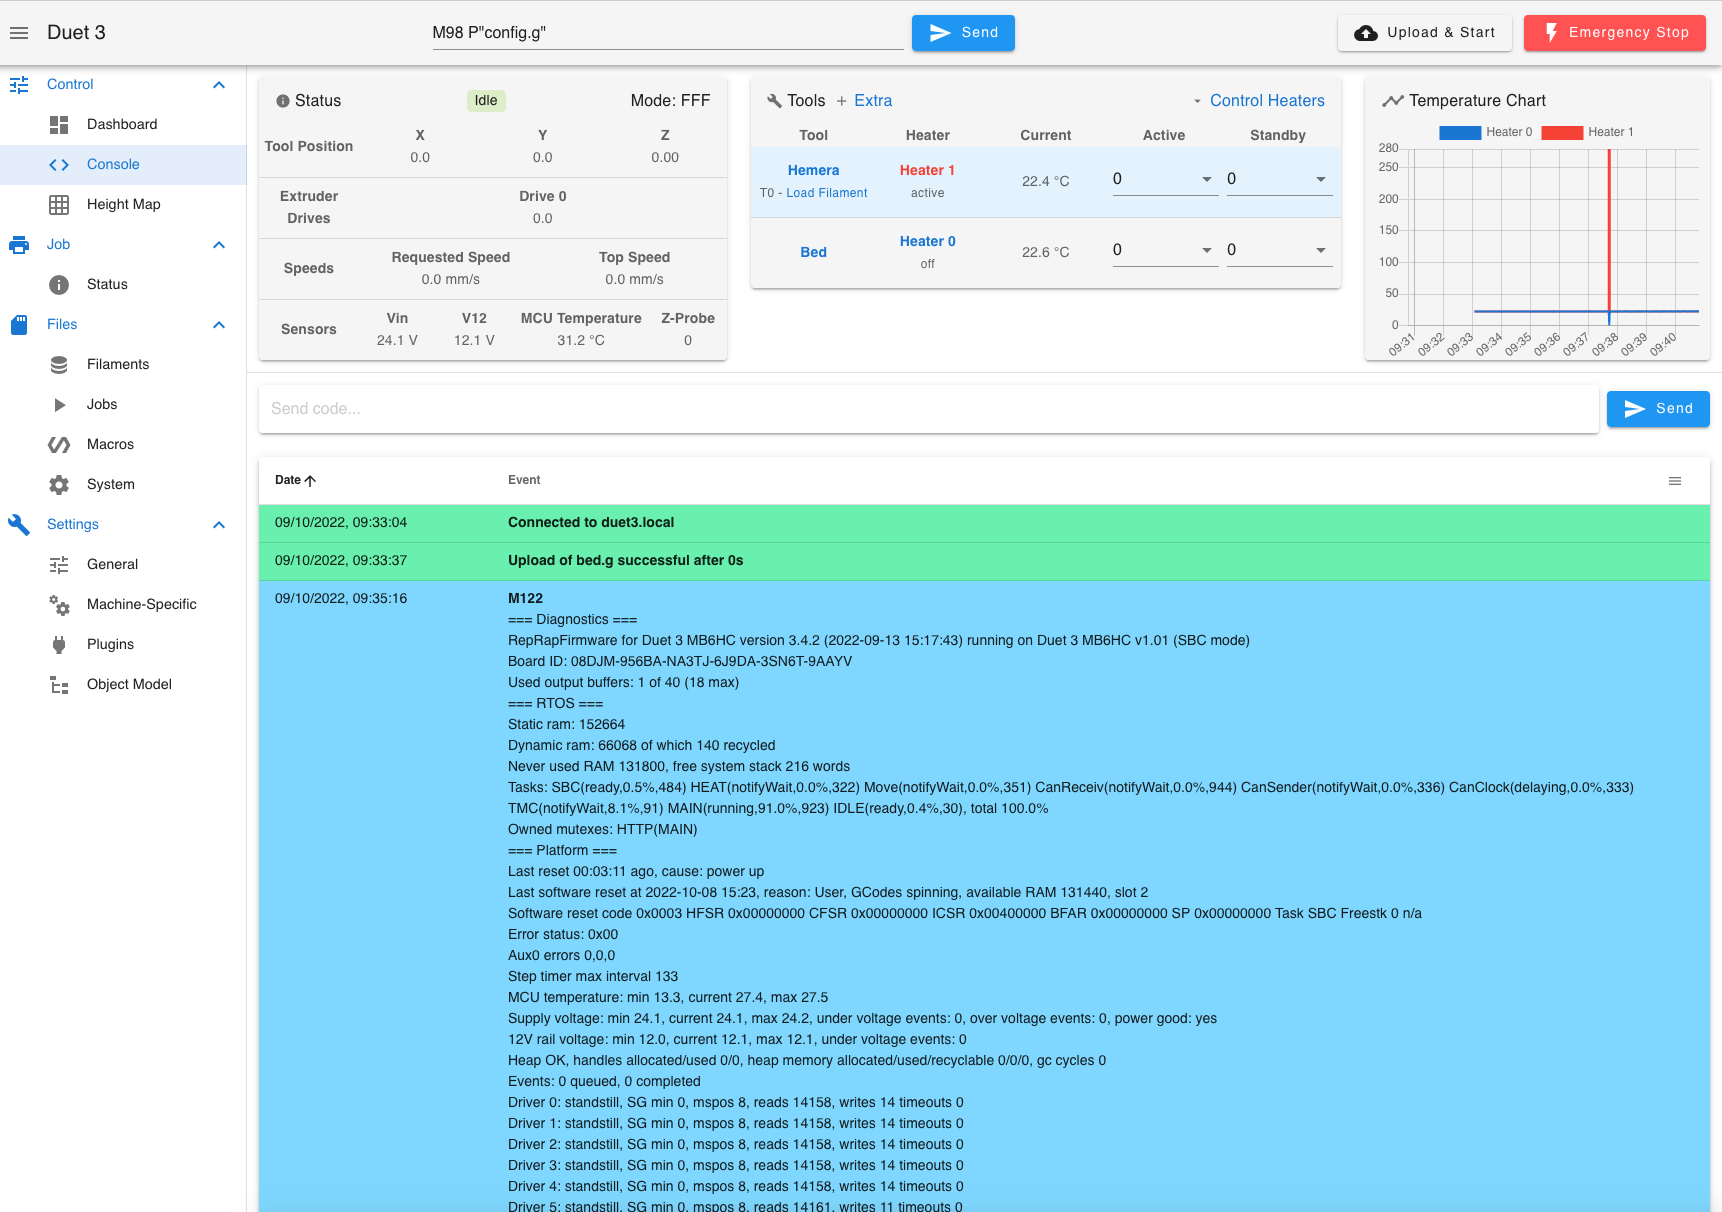The height and width of the screenshot is (1212, 1722).
Task: Click the Heater 1 link
Action: coord(928,171)
